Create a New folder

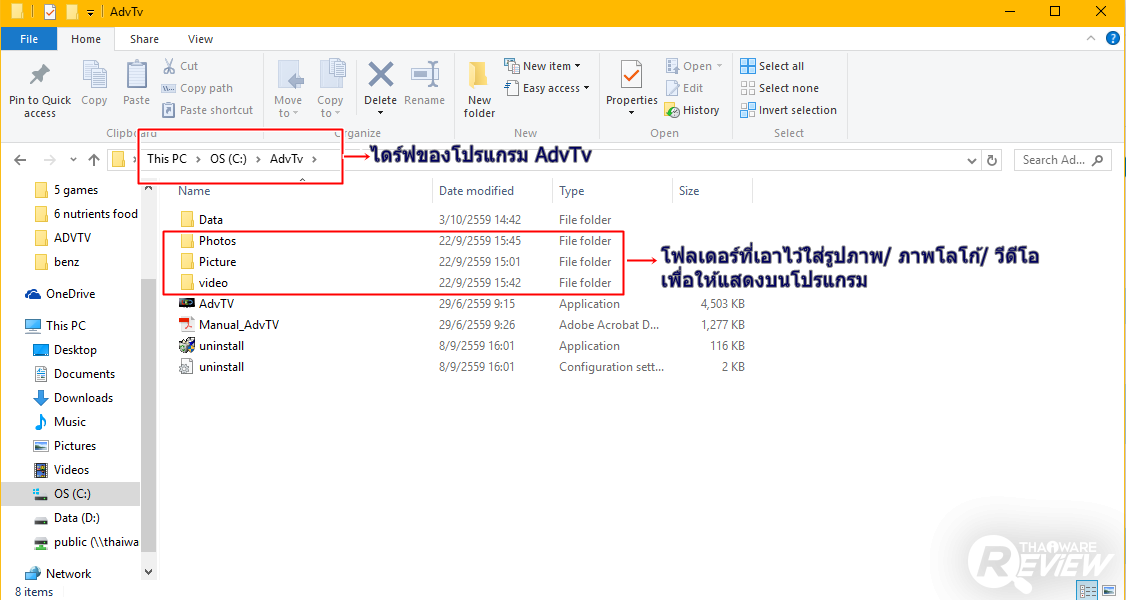(x=479, y=90)
